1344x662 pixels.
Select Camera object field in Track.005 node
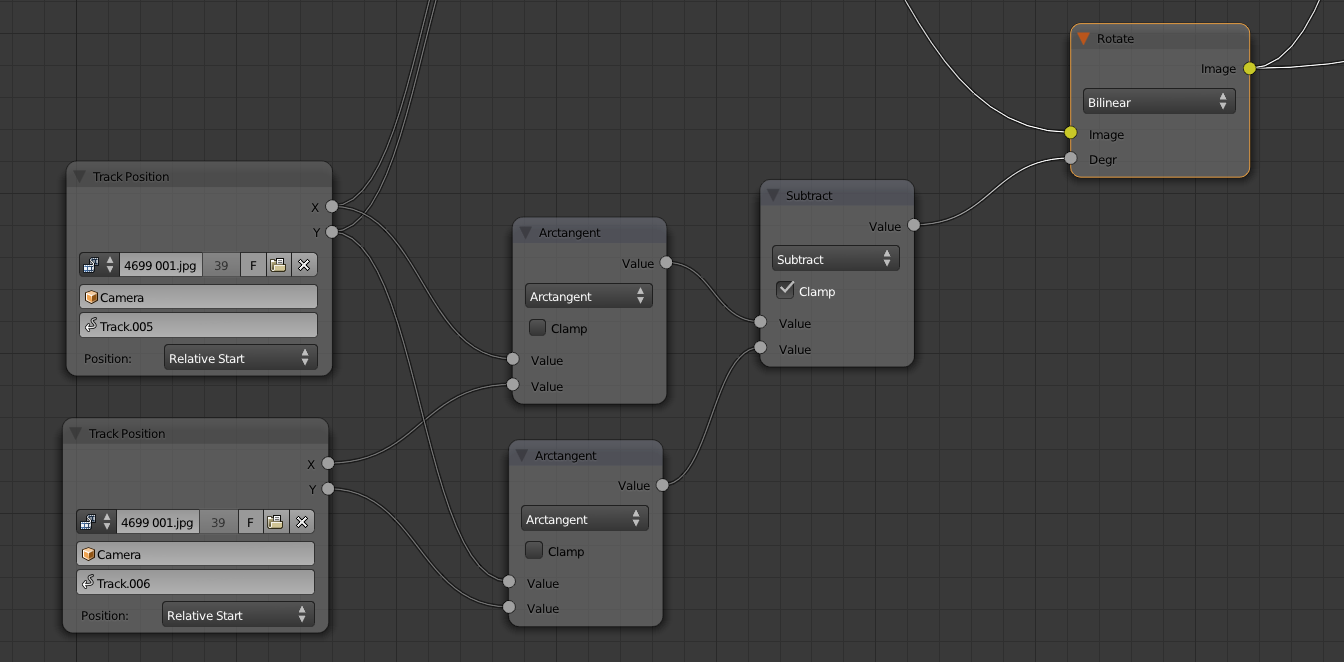point(198,297)
